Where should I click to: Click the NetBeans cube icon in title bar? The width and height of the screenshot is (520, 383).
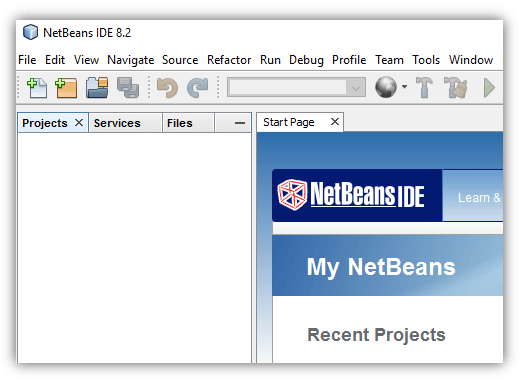click(x=30, y=32)
